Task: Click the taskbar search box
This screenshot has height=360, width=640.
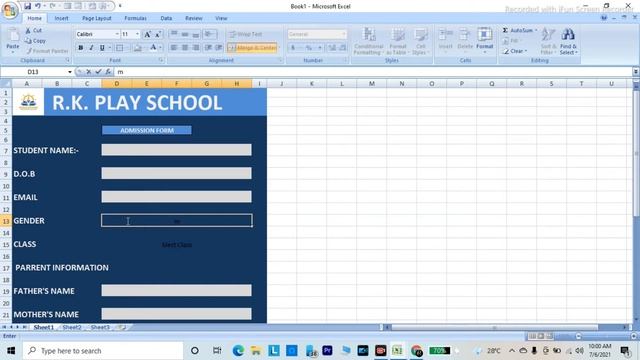Action: click(x=102, y=351)
